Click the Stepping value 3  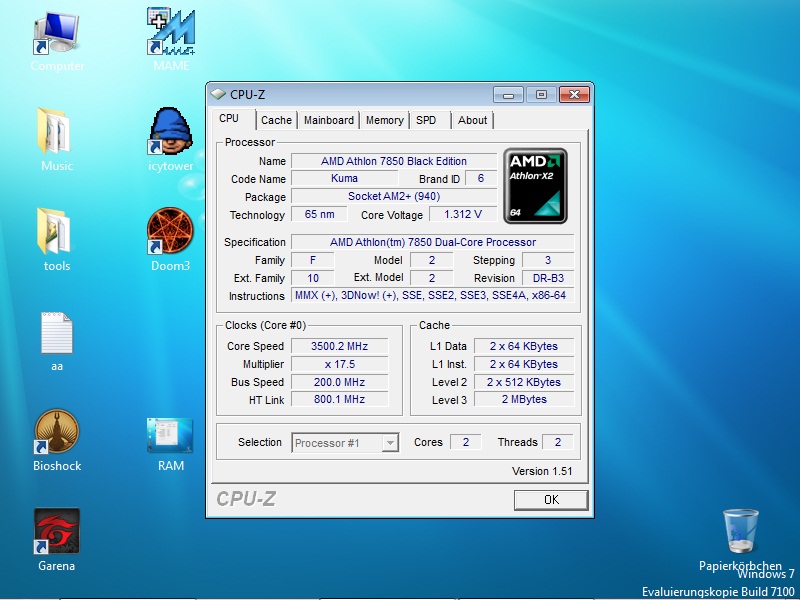[x=548, y=260]
